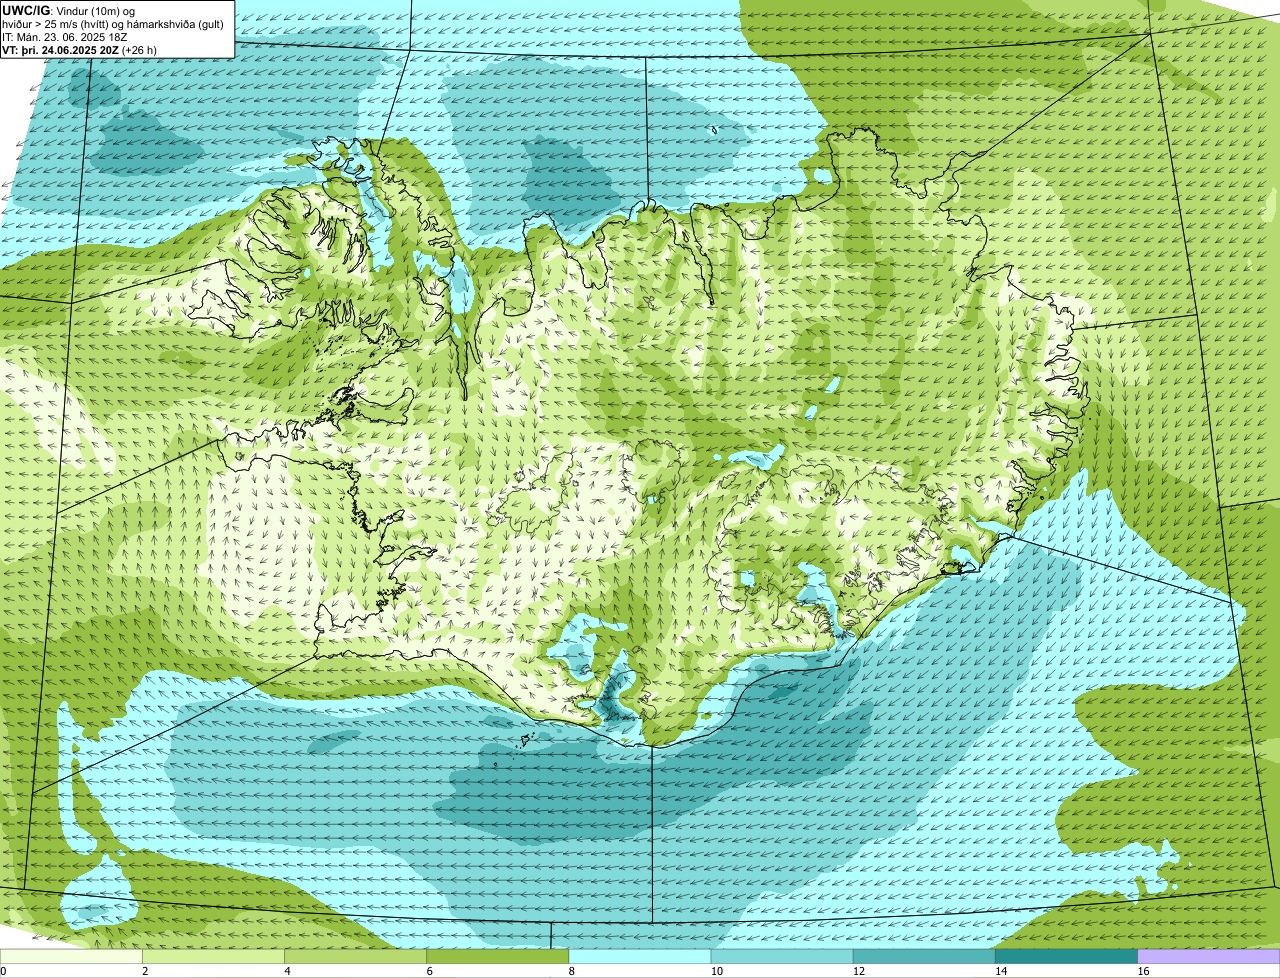The image size is (1280, 978).
Task: Click the legend value label "0"
Action: (x=4, y=971)
